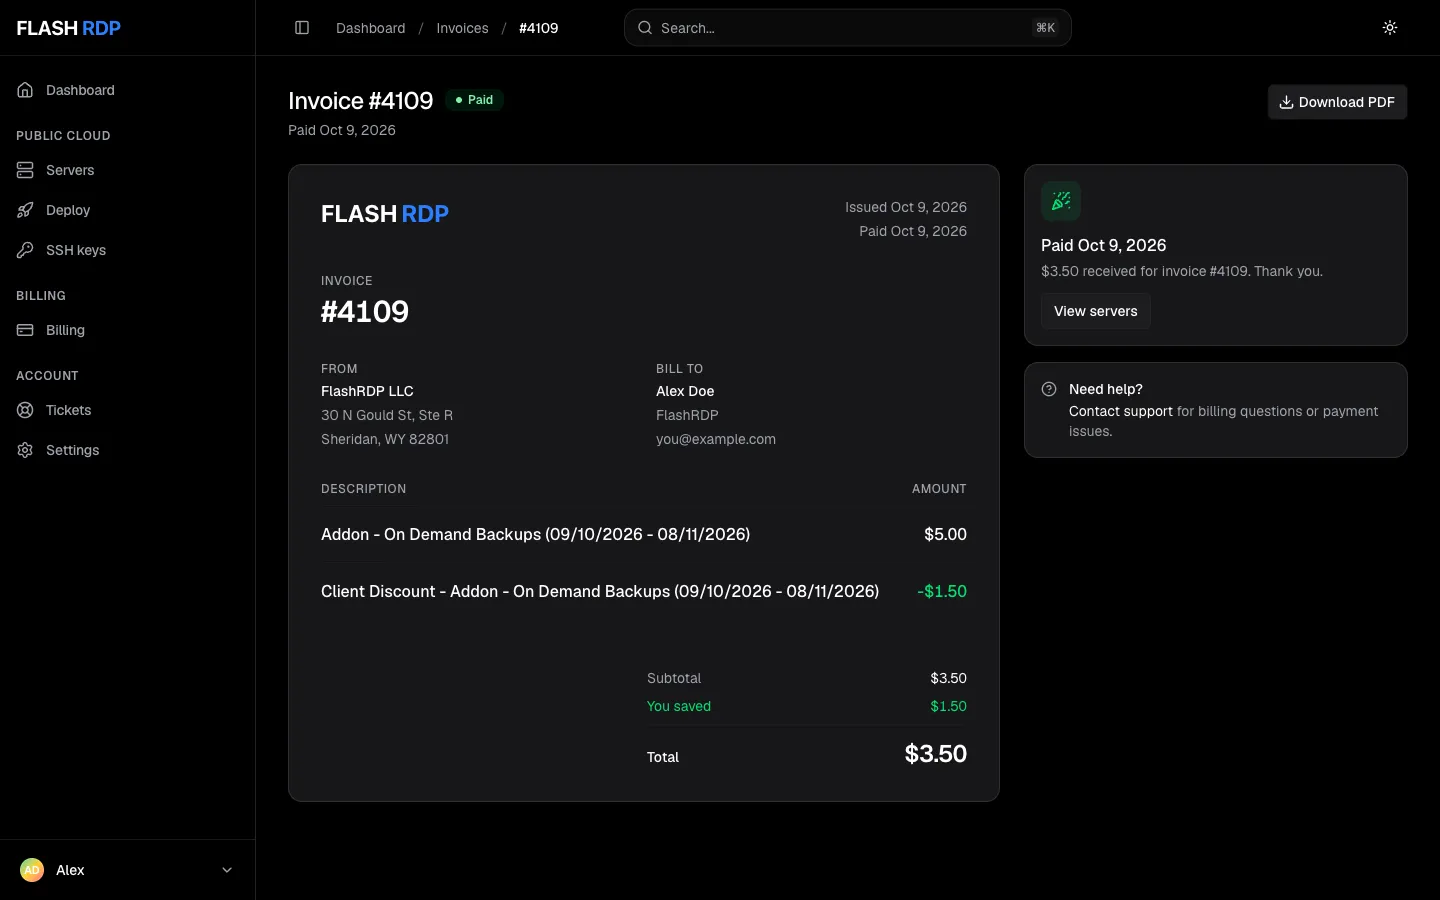Click the Deploy rocket icon
This screenshot has height=900, width=1440.
click(25, 210)
